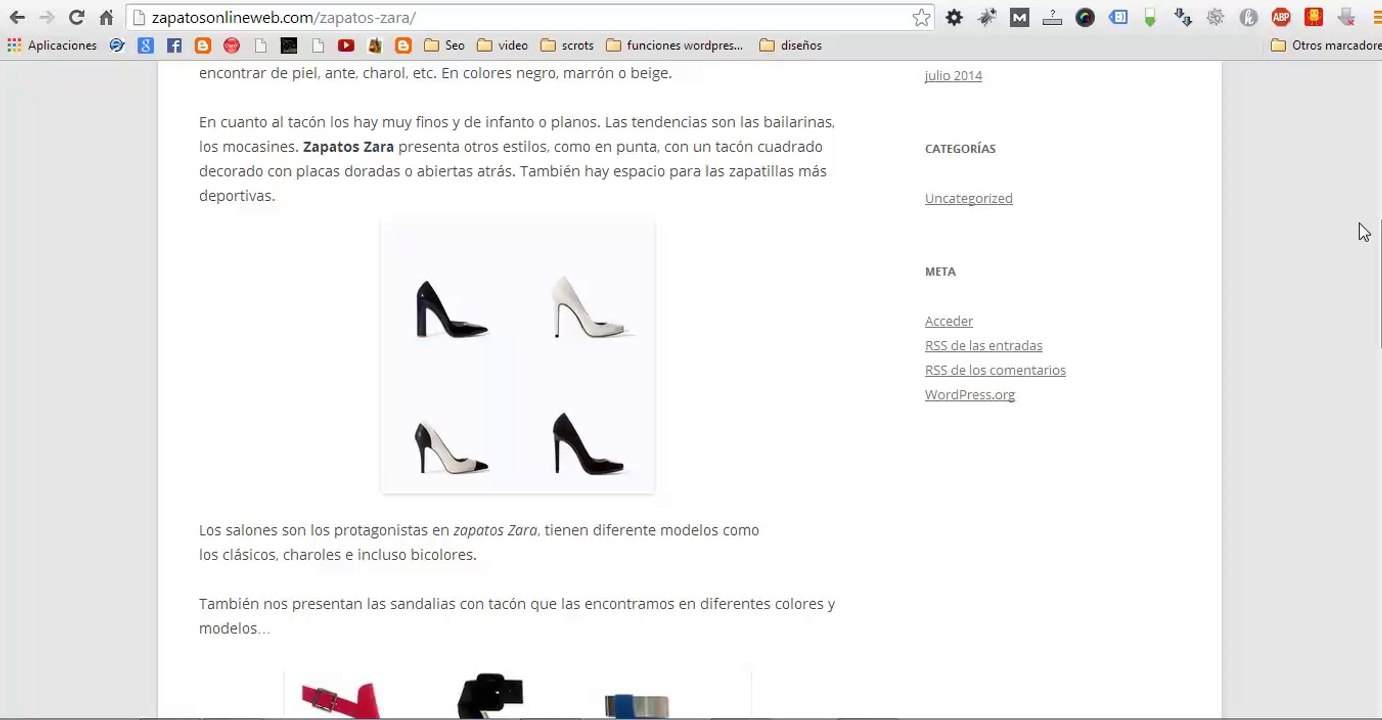Click the browser forward arrow

(46, 17)
